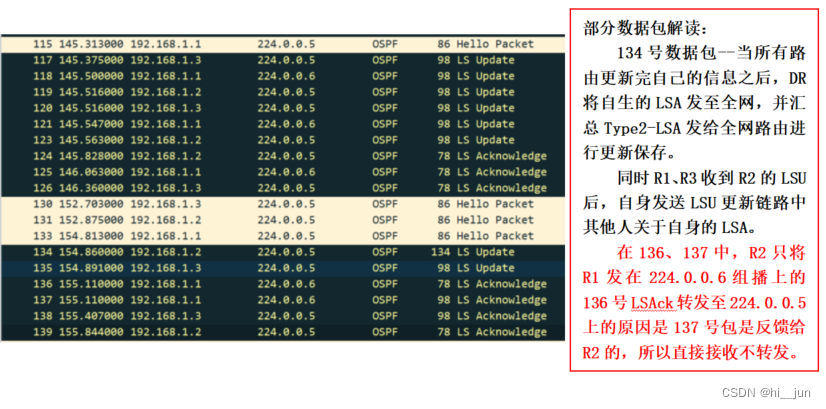826x409 pixels.
Task: Select packet 136 LS Acknowledge row
Action: [283, 284]
